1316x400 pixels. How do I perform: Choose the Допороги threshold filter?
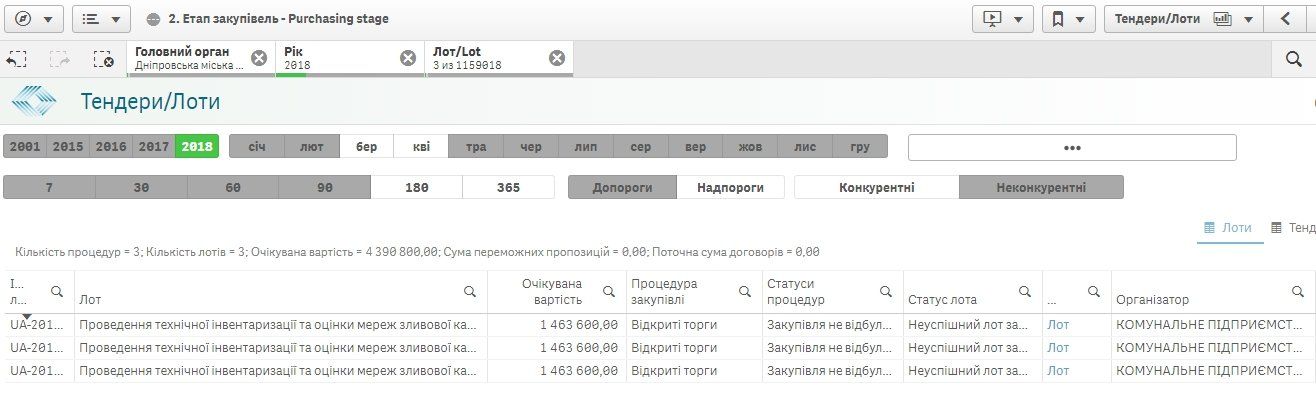622,187
